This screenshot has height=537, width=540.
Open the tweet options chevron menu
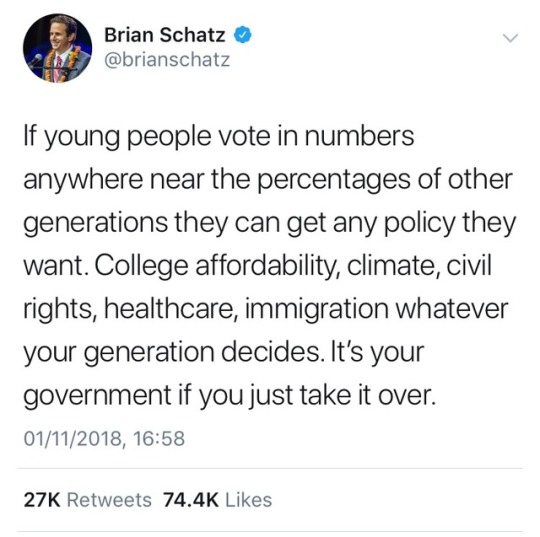click(x=510, y=38)
